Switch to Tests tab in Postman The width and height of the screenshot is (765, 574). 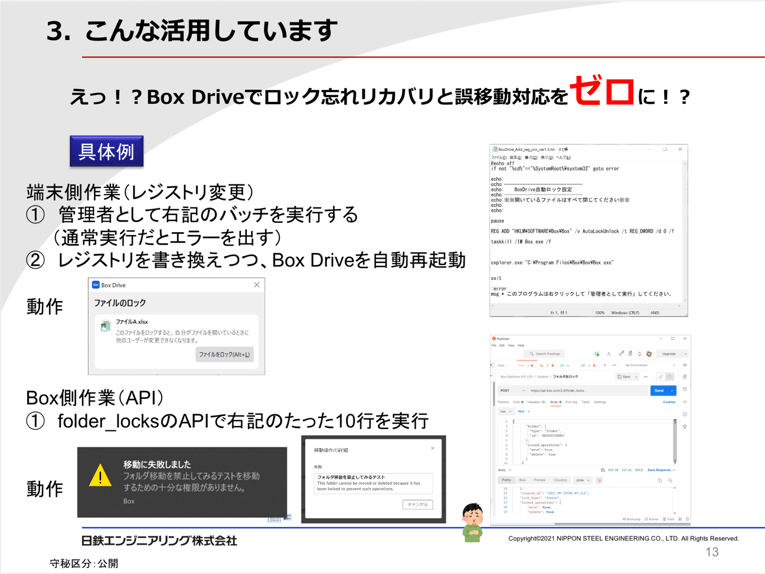click(x=586, y=402)
